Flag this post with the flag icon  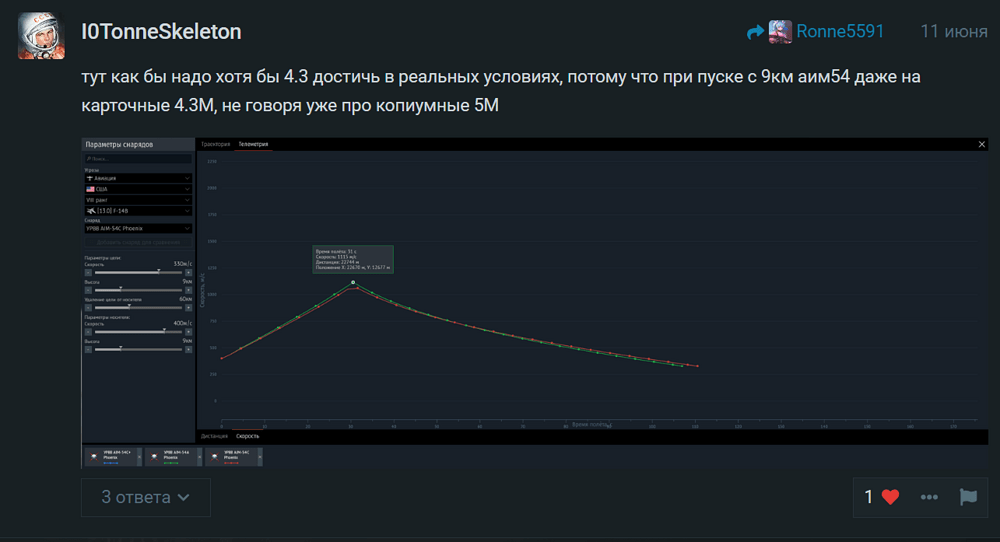click(x=968, y=497)
